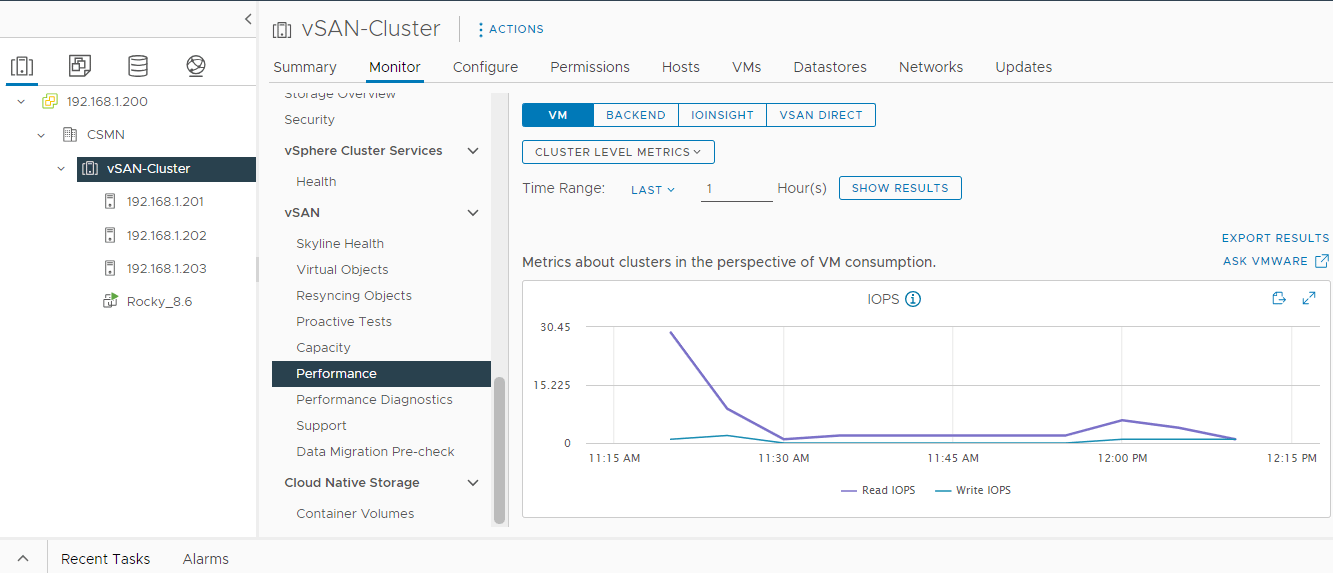Open the VMs tab
Screen dimensions: 1333x573
pos(747,67)
